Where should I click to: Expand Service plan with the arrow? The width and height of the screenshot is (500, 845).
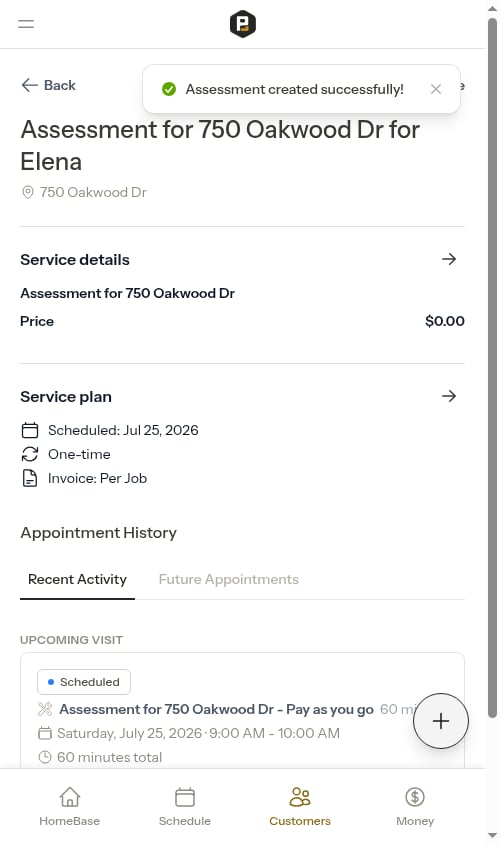(449, 396)
